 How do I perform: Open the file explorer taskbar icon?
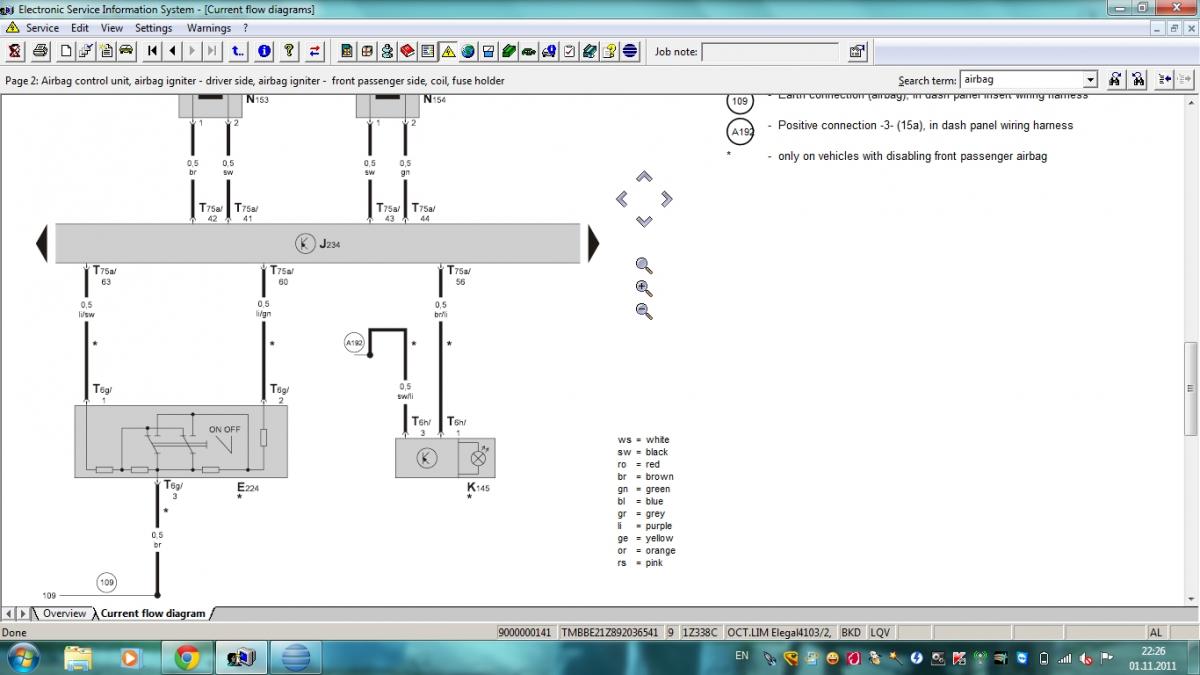(x=77, y=657)
